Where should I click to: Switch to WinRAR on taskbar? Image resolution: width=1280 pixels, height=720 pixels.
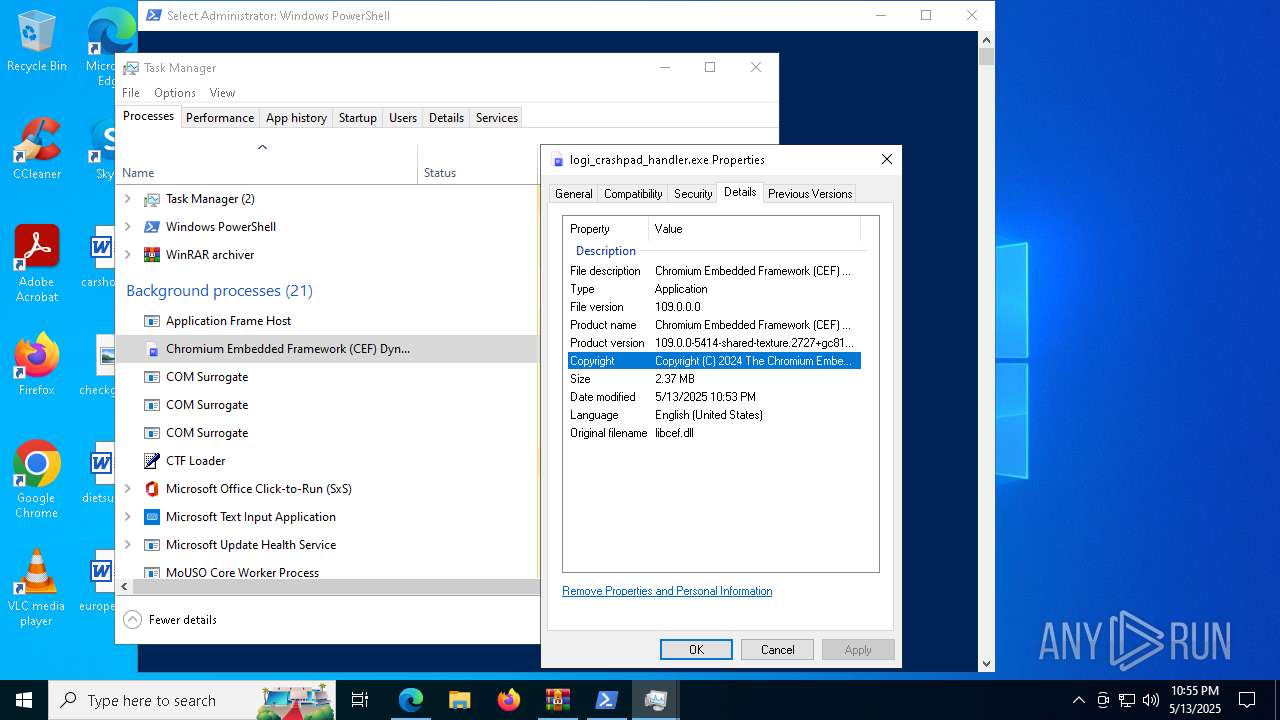tap(557, 700)
